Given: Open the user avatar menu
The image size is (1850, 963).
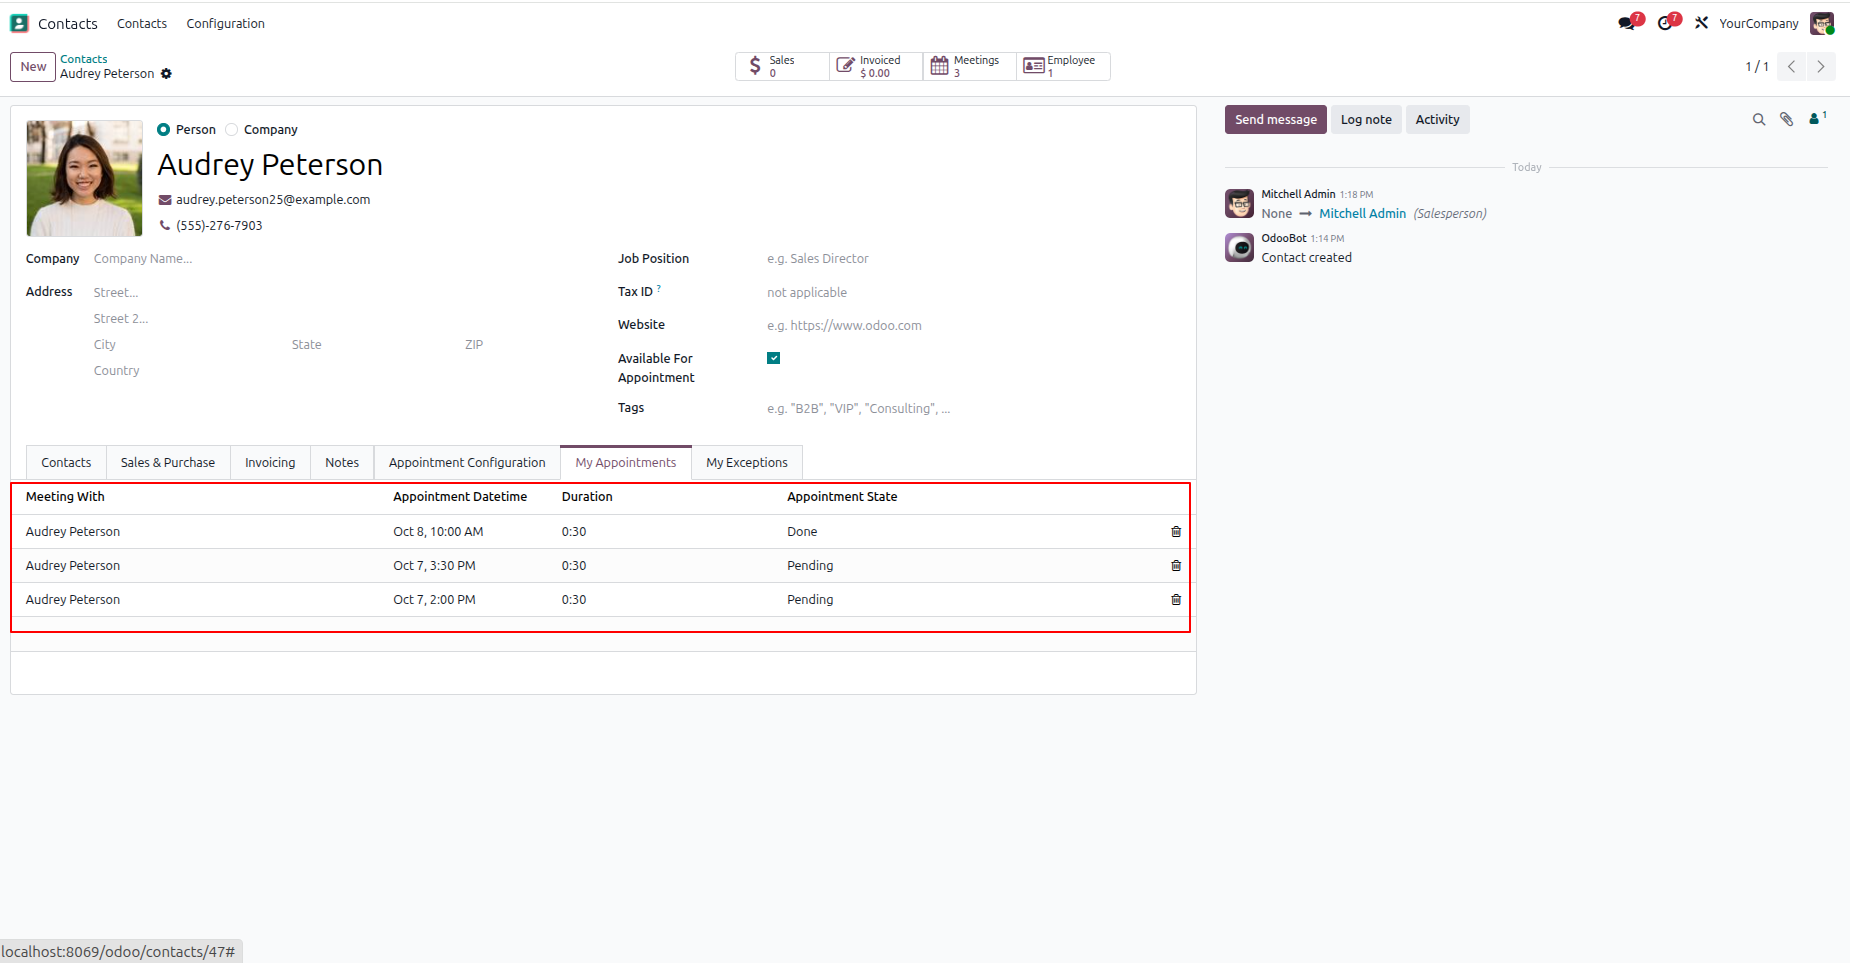Looking at the screenshot, I should point(1822,23).
